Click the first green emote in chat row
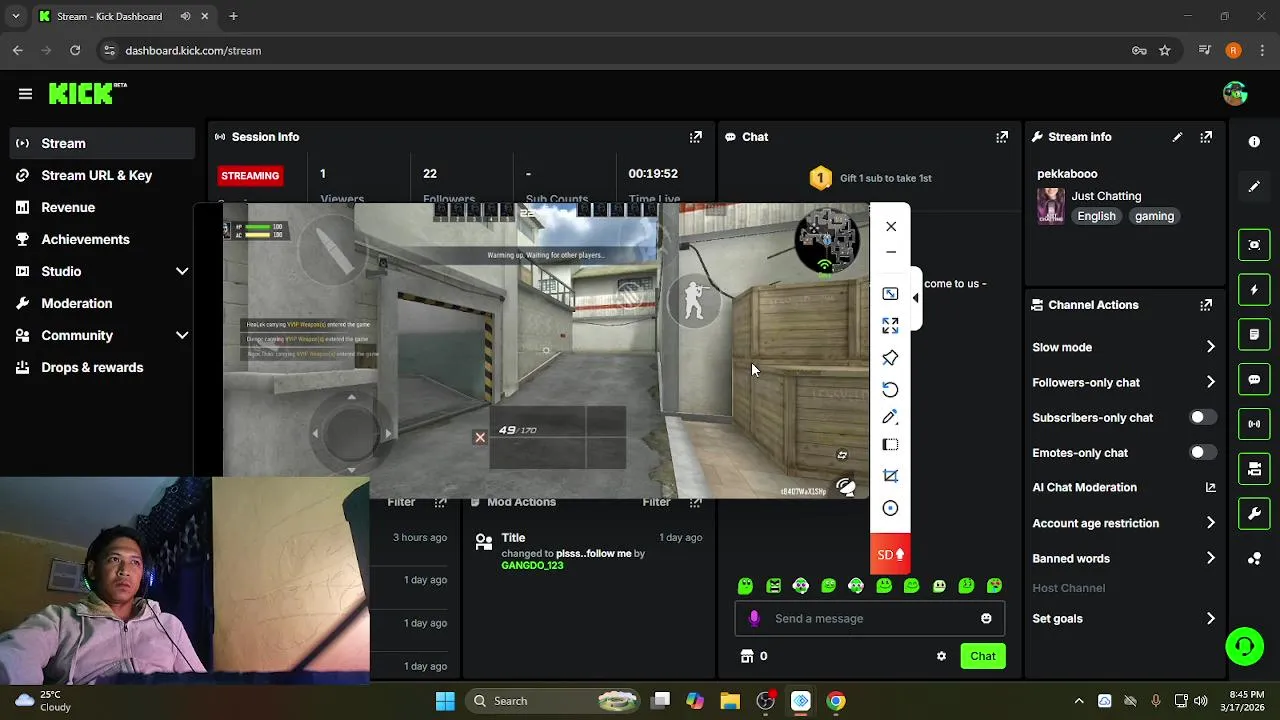1280x720 pixels. (x=745, y=586)
